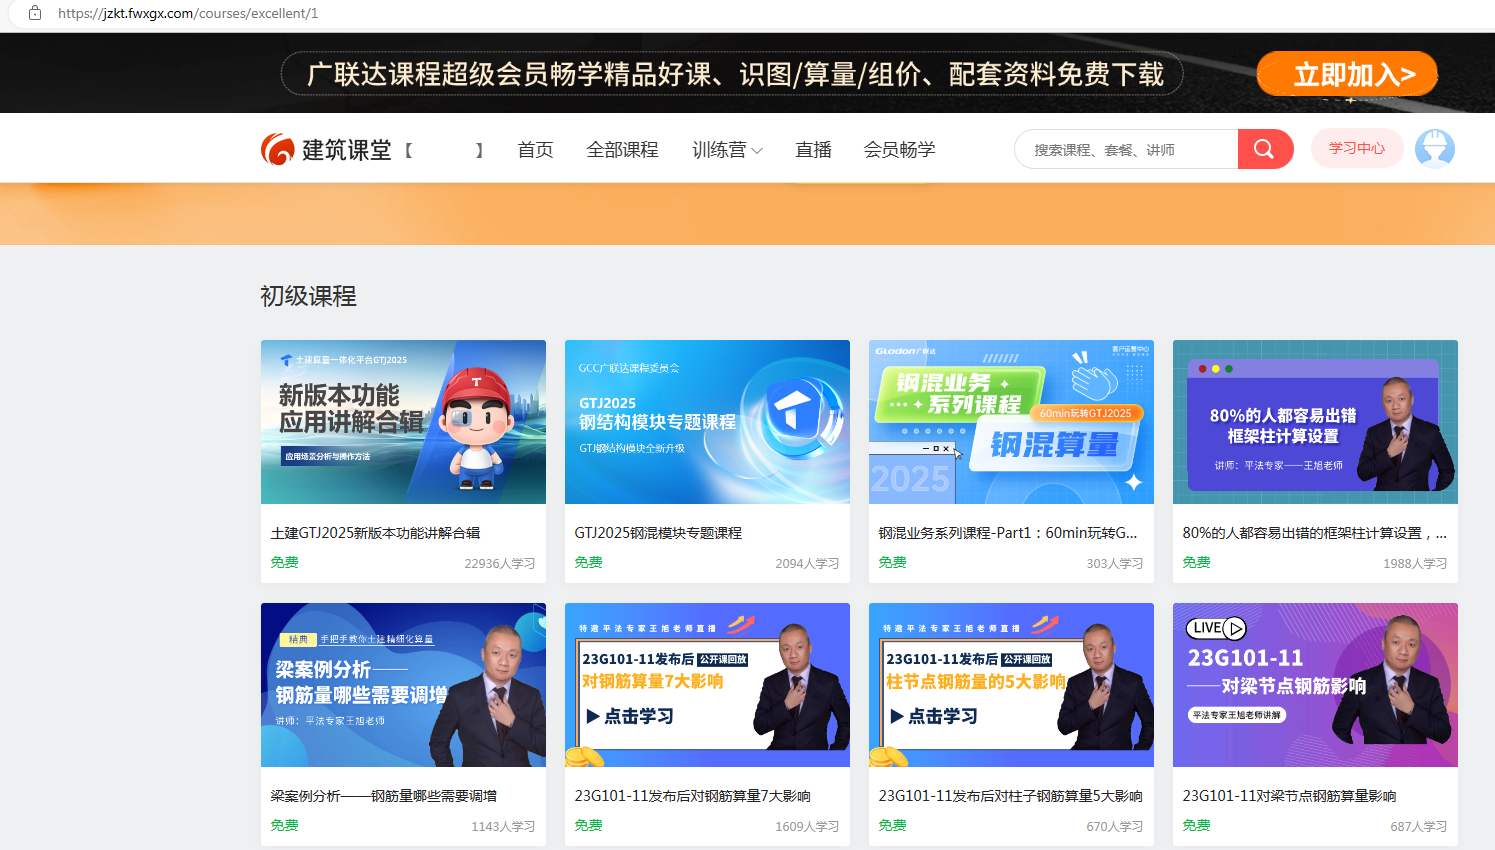Click the 303人学习 count
Screen dimensions: 1495x850
[x=1115, y=563]
